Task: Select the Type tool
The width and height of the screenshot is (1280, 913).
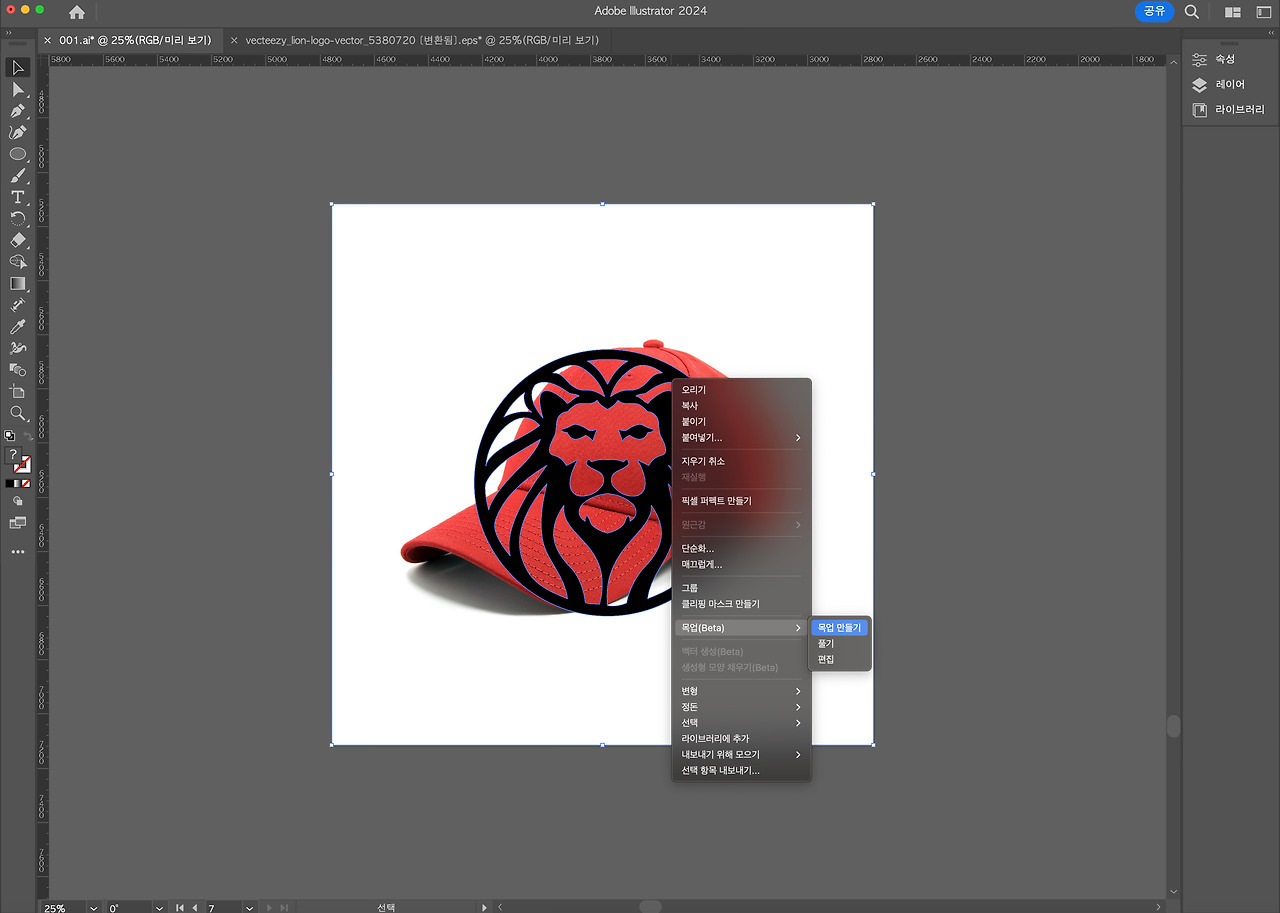Action: (x=18, y=197)
